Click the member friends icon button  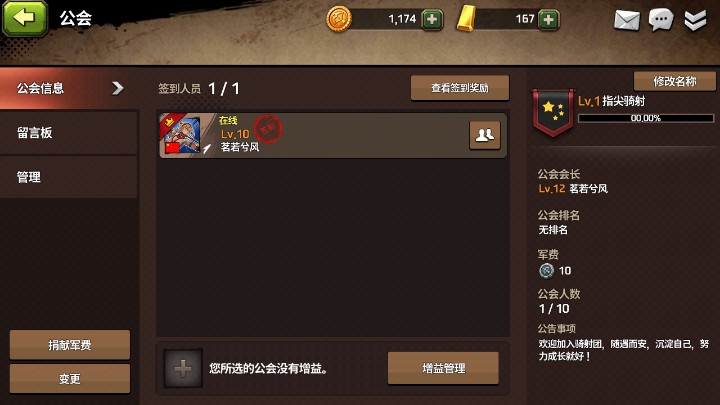484,135
